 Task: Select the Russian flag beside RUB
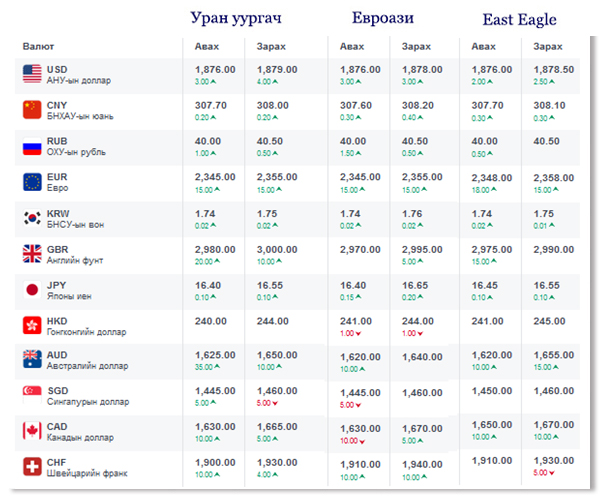31,146
